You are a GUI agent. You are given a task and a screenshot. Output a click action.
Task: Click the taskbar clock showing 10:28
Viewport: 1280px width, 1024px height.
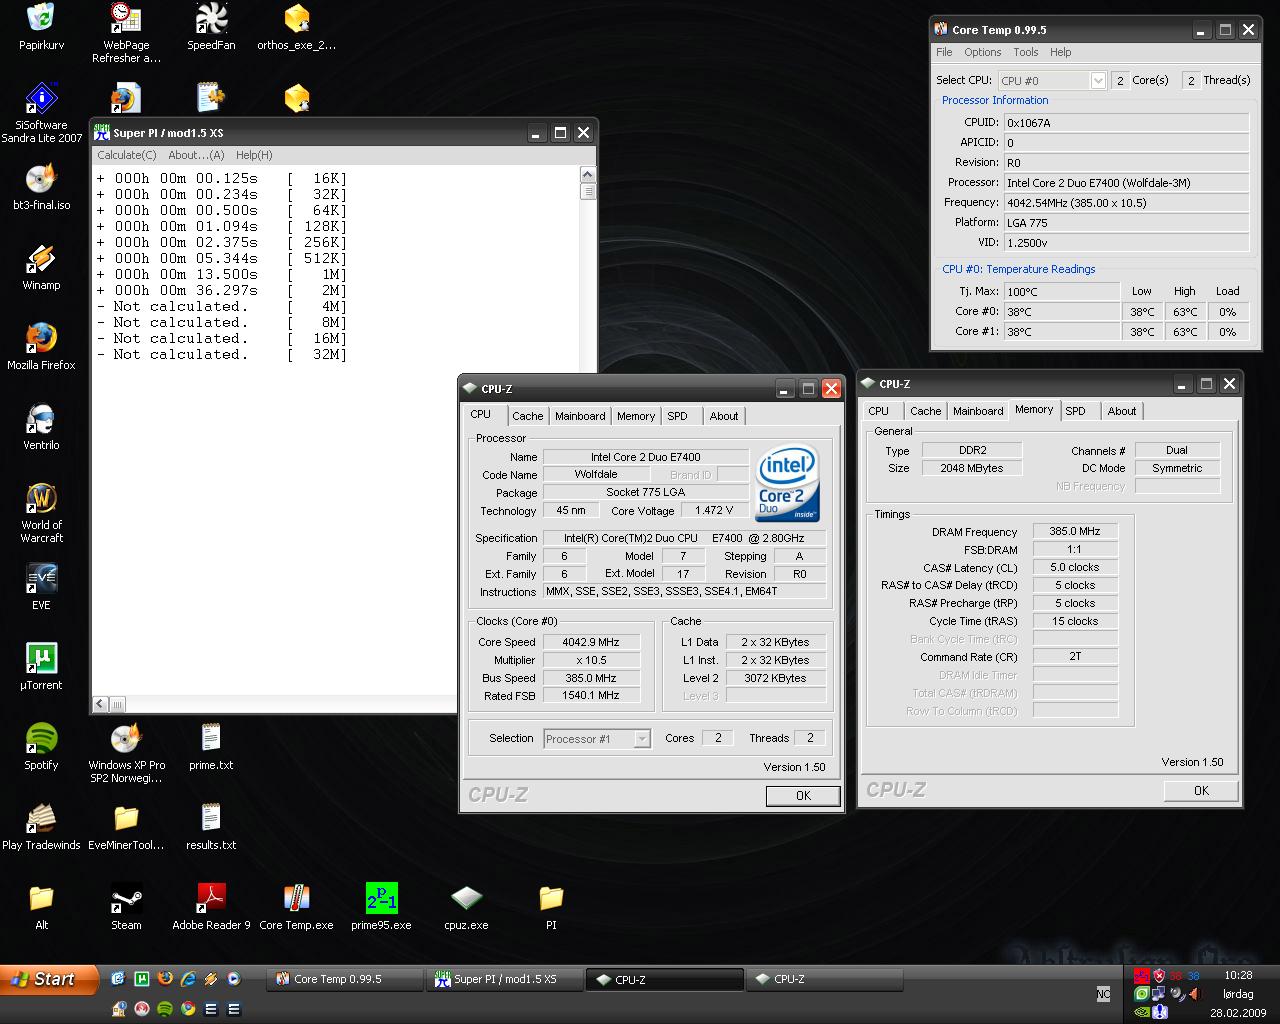coord(1238,974)
